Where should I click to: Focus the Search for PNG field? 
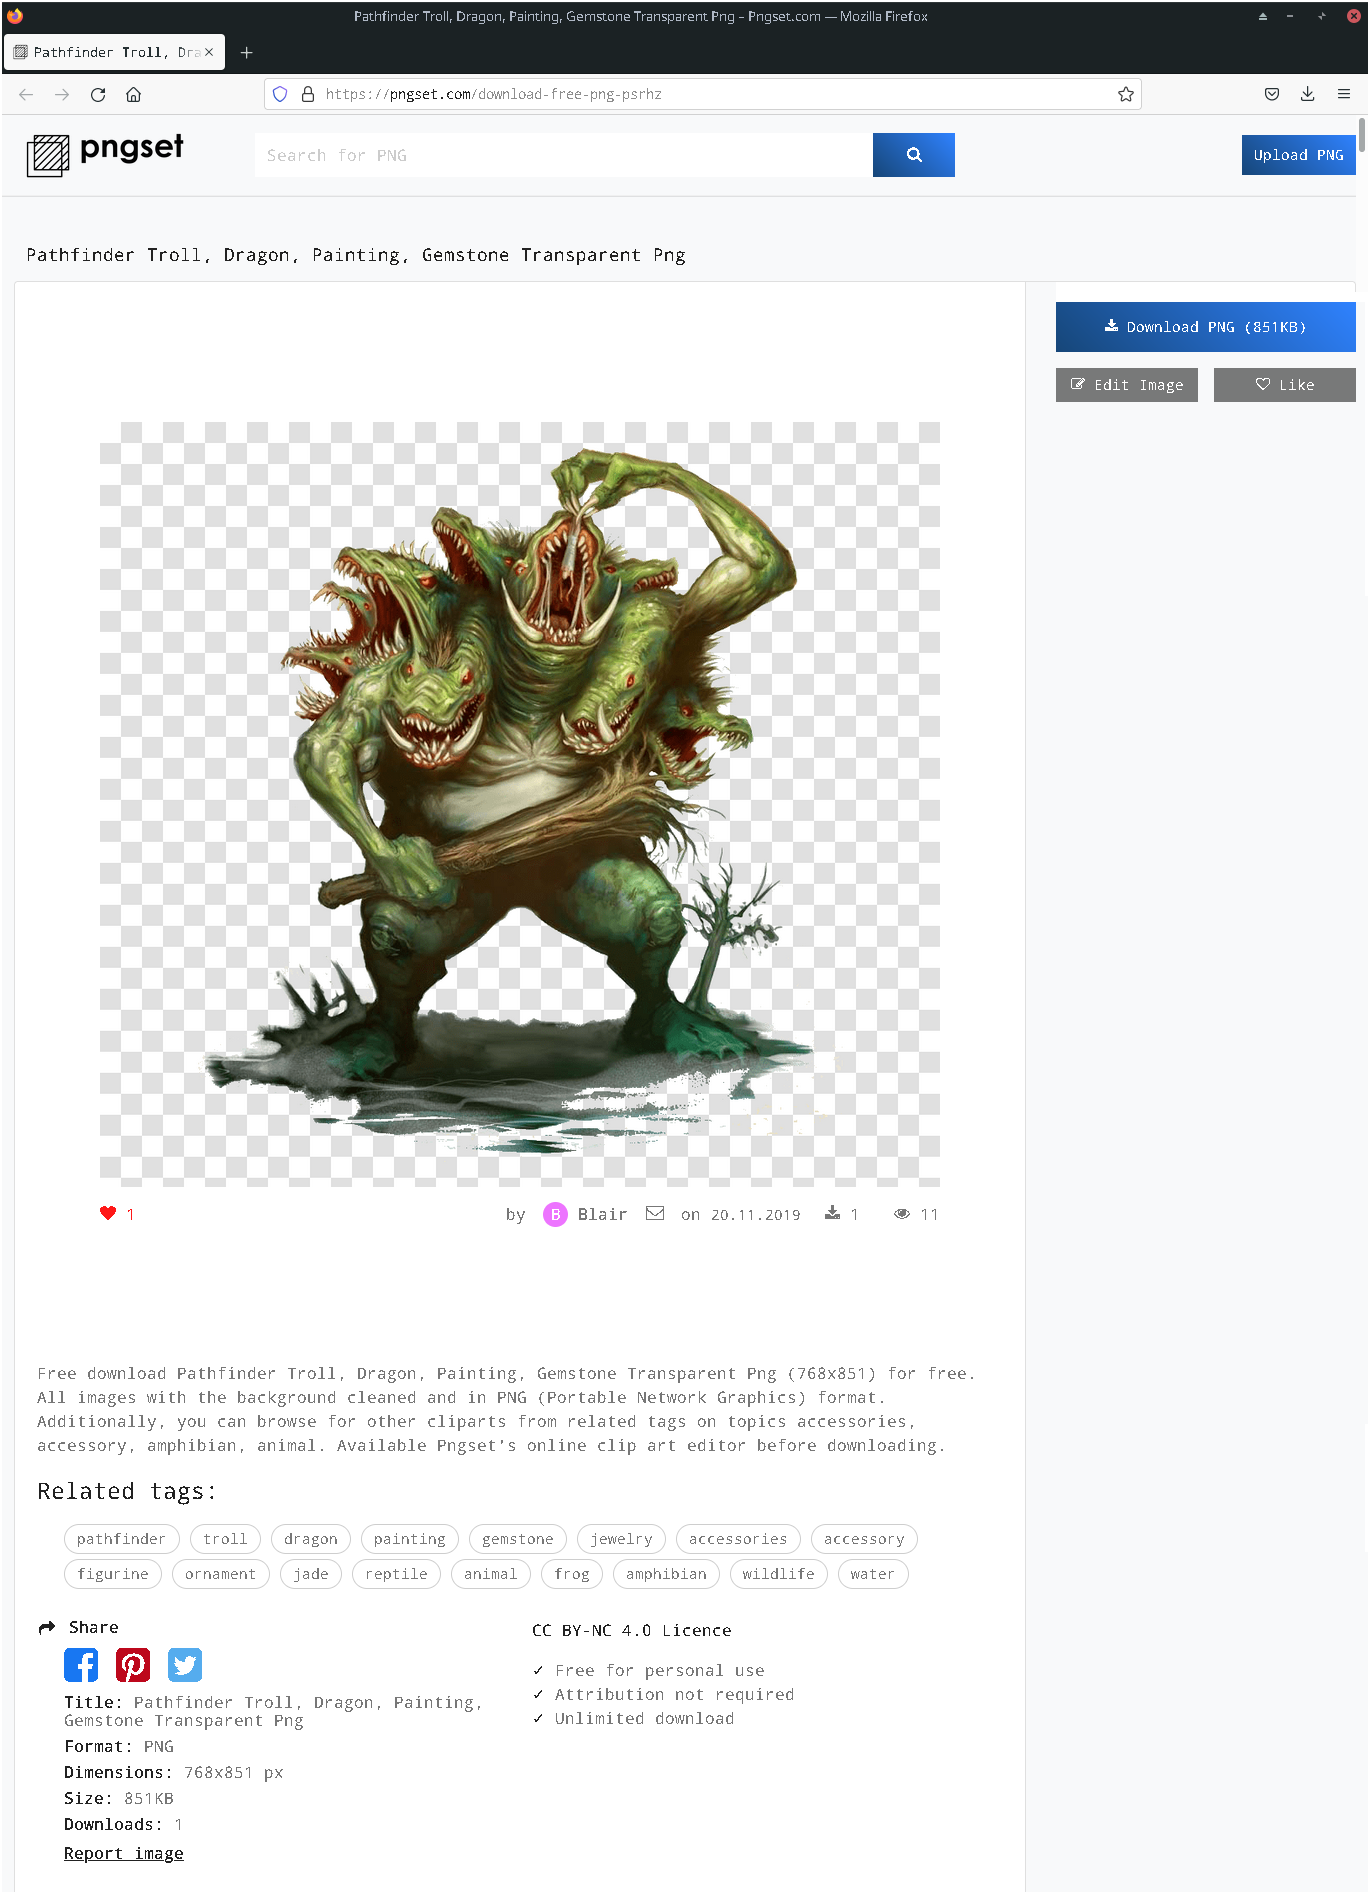[x=563, y=155]
